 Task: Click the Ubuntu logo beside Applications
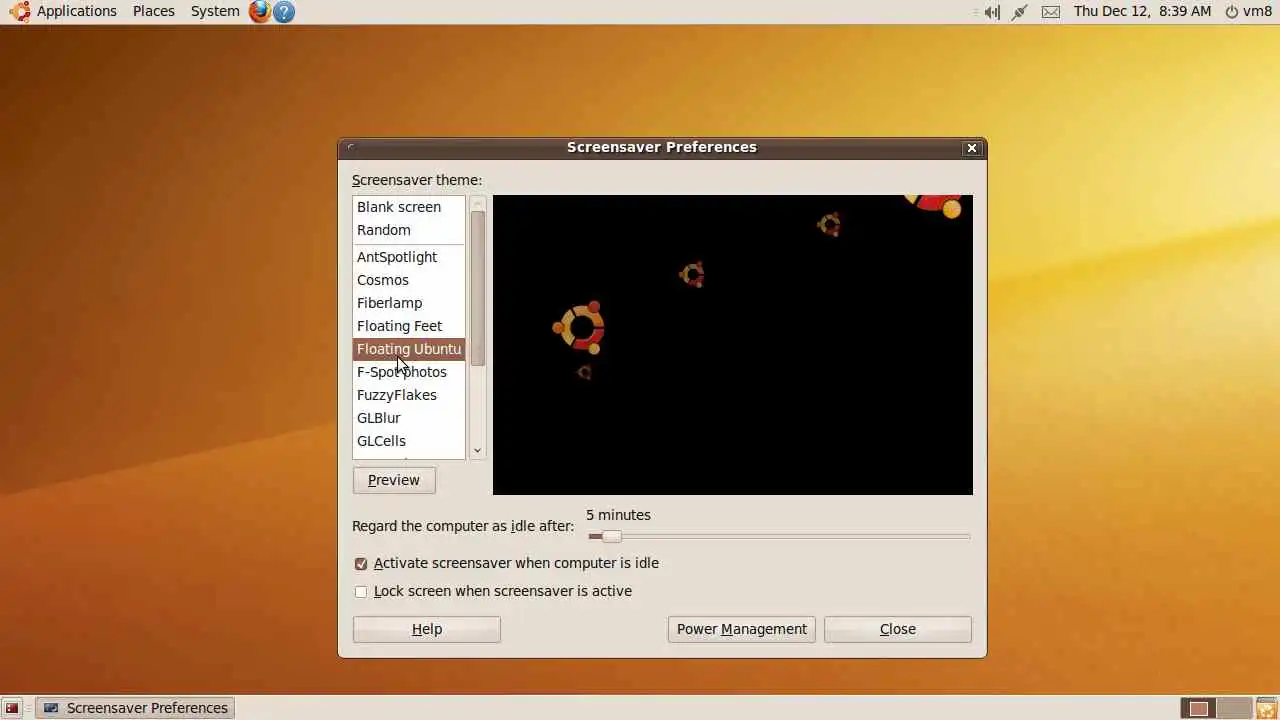click(x=20, y=12)
